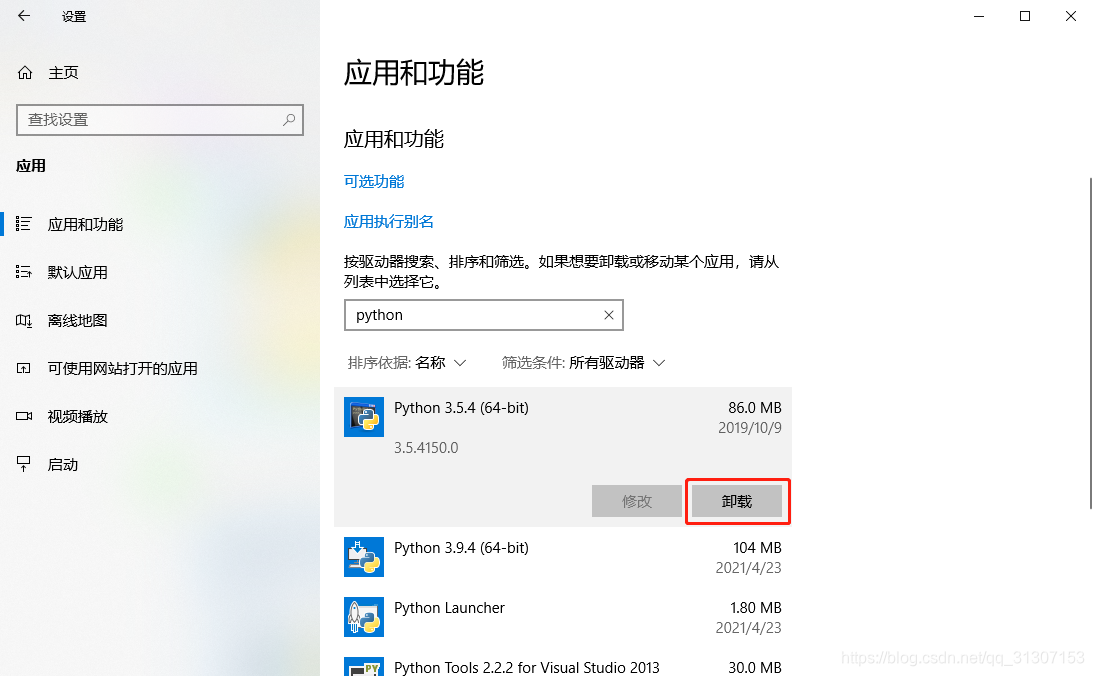Image resolution: width=1094 pixels, height=676 pixels.
Task: Click the Python 3.9.4 app icon
Action: pos(364,557)
